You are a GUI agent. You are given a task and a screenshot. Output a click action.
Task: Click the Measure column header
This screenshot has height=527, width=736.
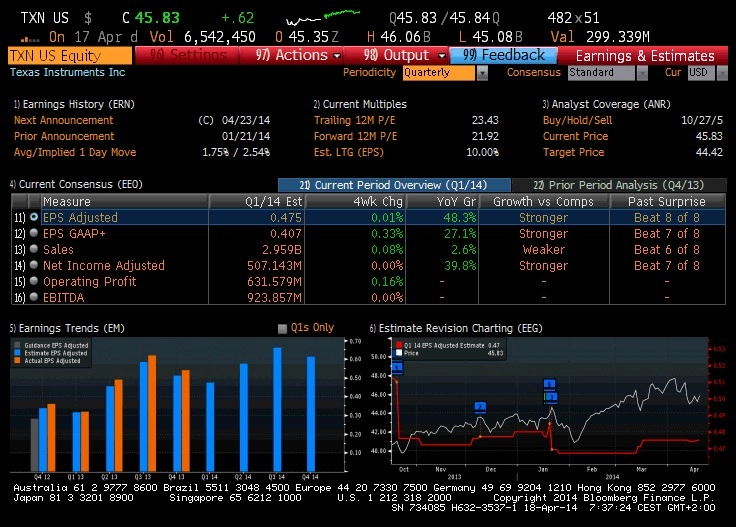click(x=124, y=202)
